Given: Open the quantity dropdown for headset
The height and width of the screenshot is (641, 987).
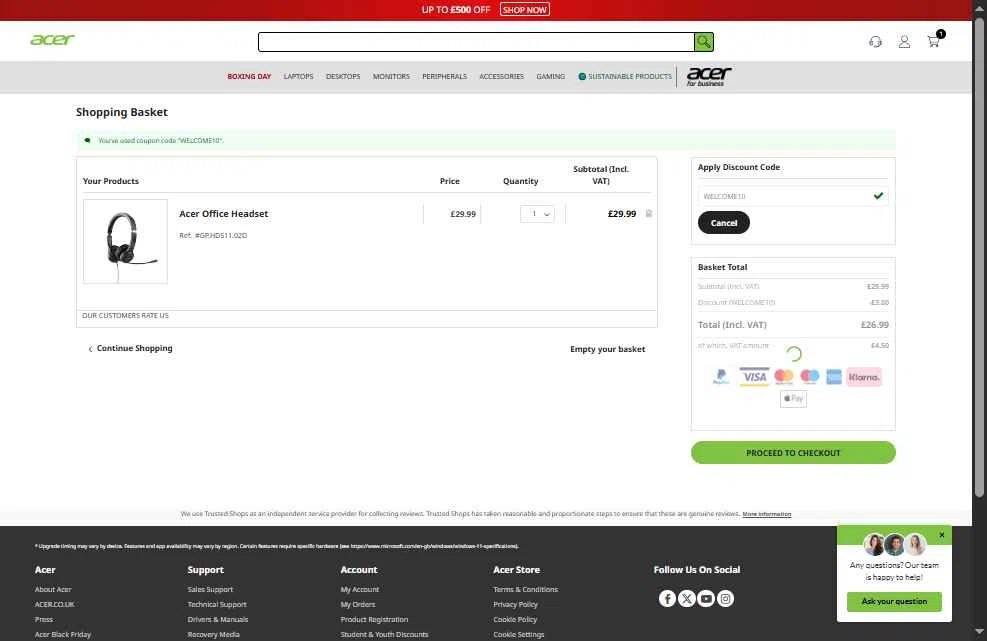Looking at the screenshot, I should tap(538, 213).
